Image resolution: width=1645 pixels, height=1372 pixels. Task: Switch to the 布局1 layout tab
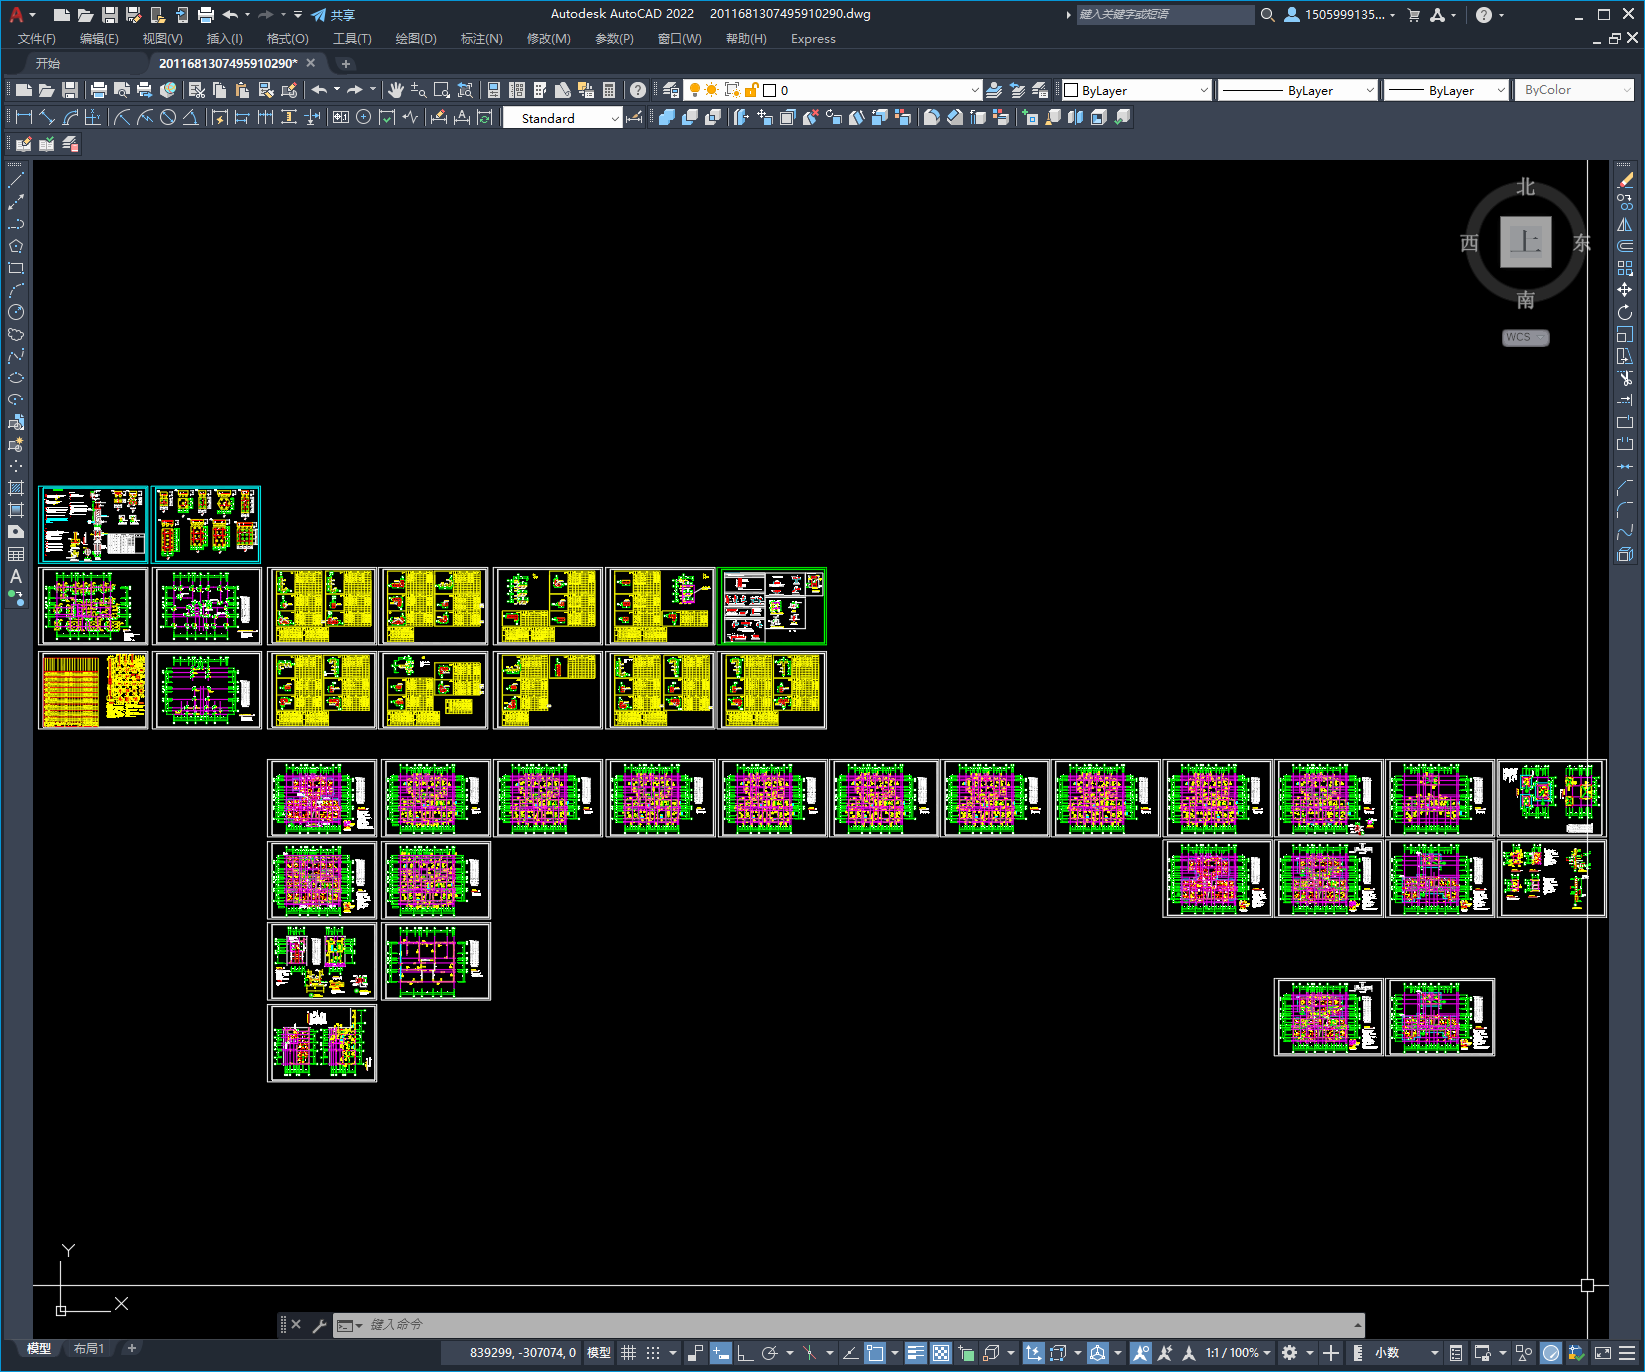coord(89,1349)
